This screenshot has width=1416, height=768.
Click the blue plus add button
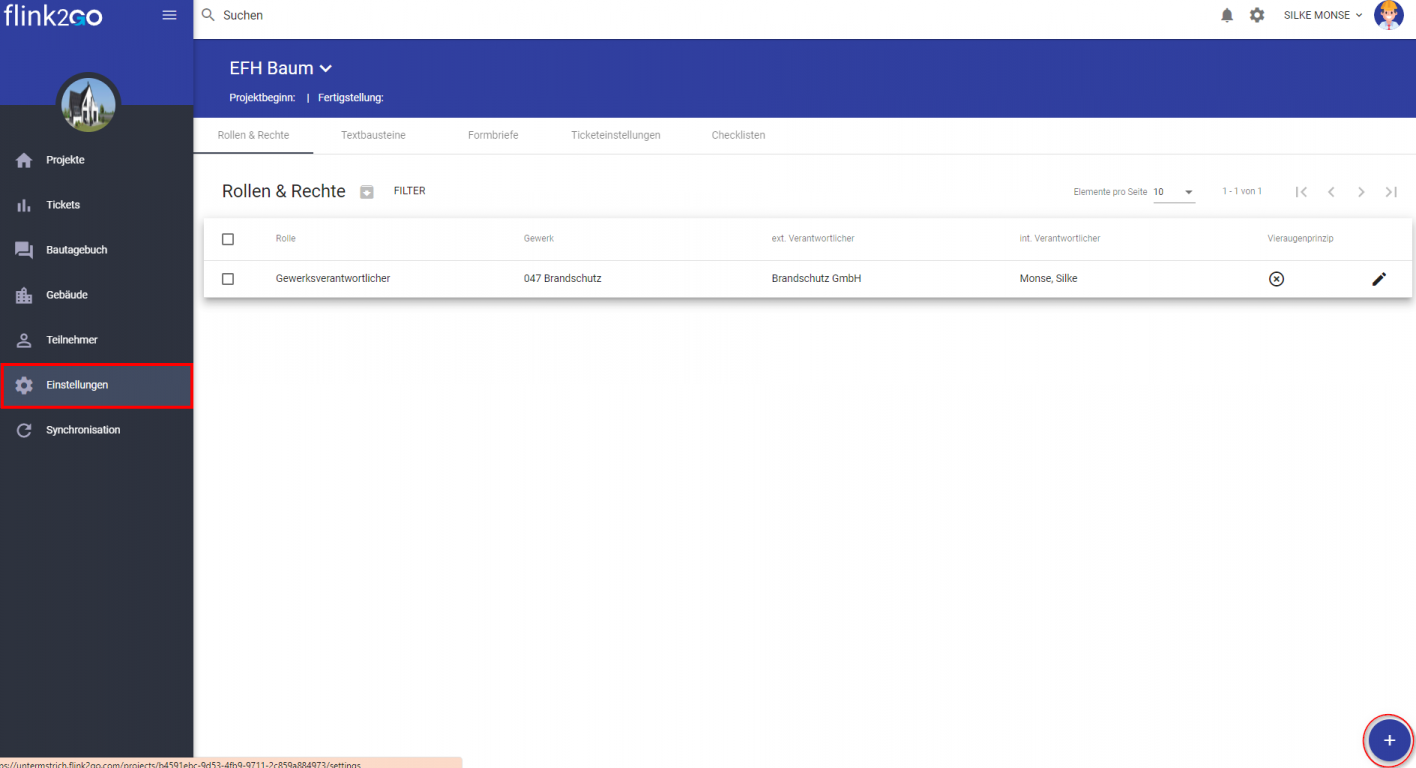click(x=1388, y=740)
